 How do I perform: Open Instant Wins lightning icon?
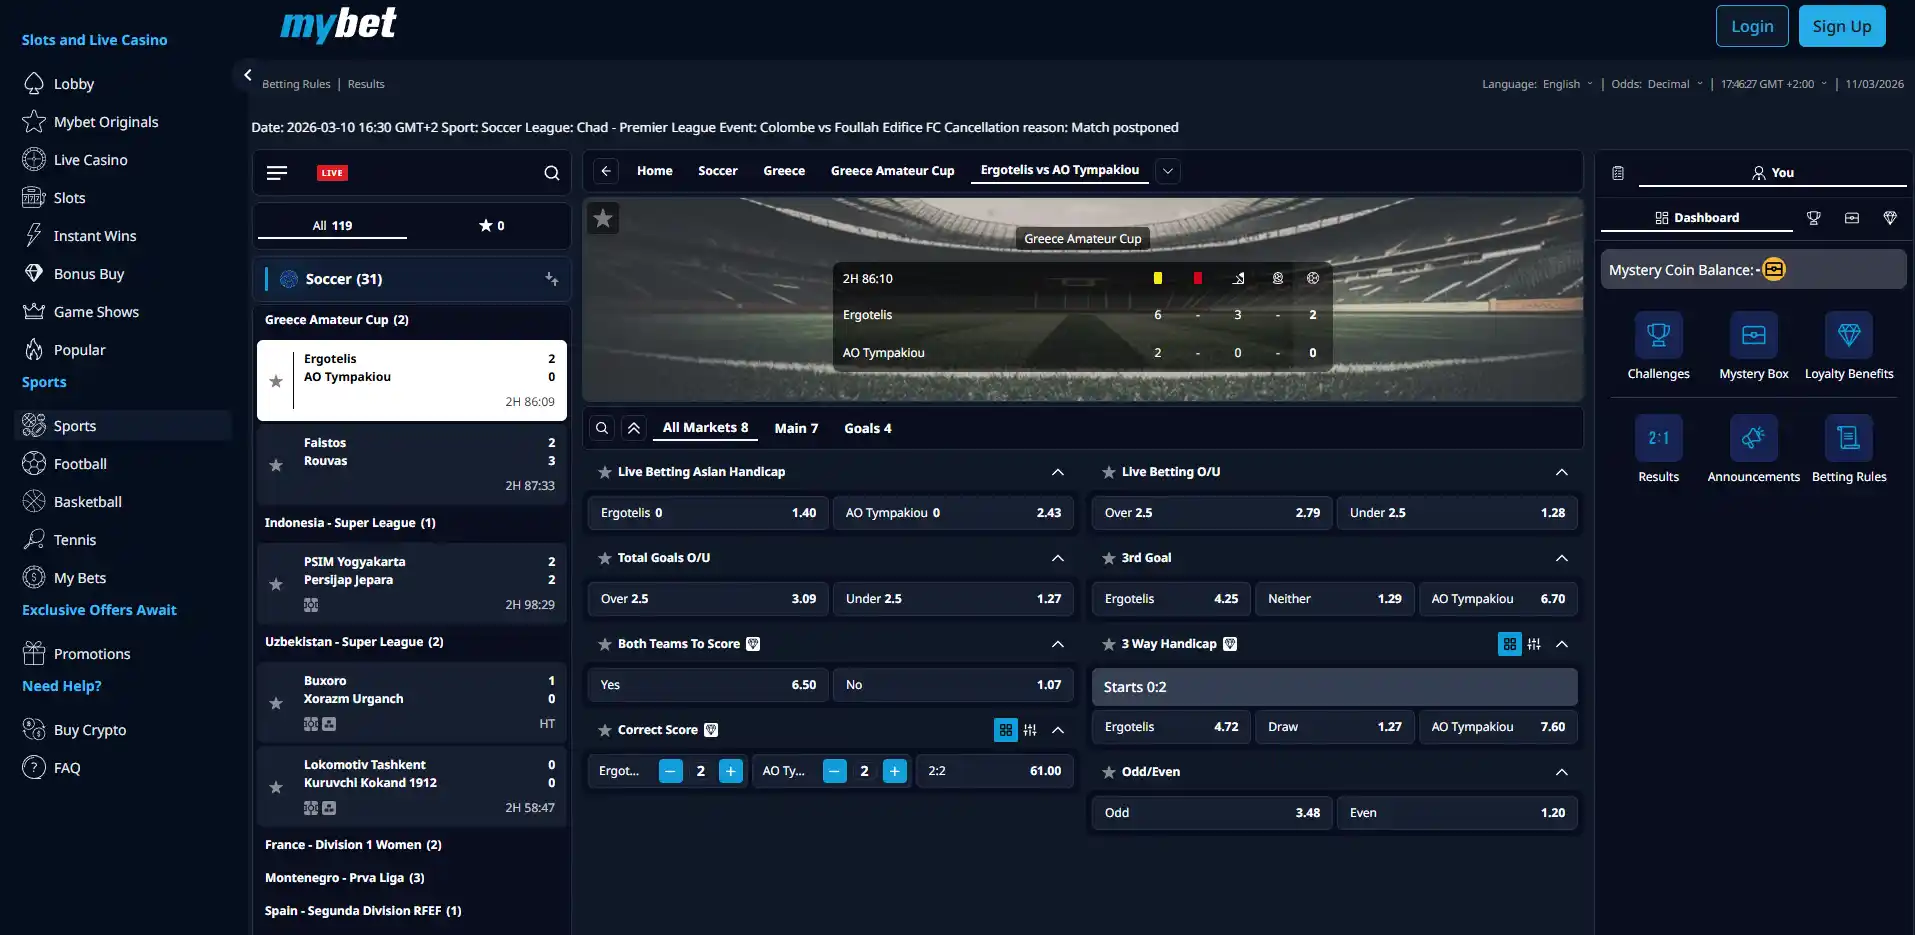pyautogui.click(x=34, y=236)
